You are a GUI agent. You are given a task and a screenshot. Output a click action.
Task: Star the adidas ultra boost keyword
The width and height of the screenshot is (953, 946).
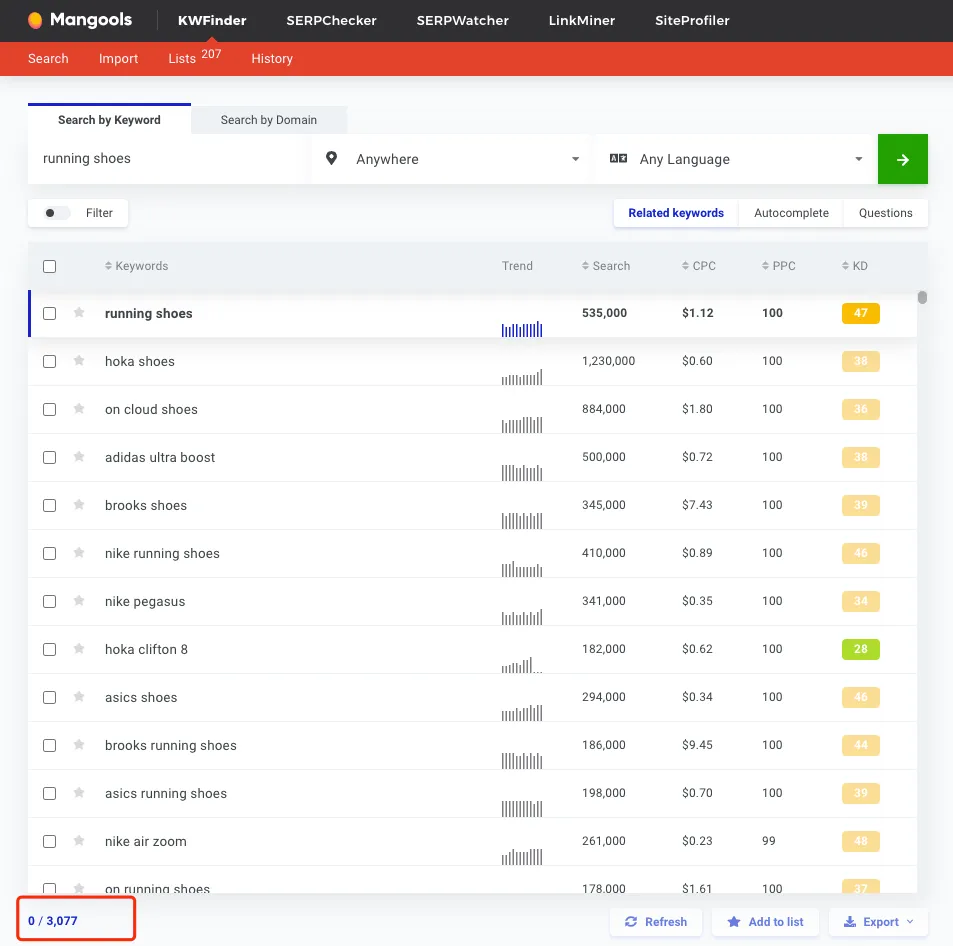click(79, 457)
